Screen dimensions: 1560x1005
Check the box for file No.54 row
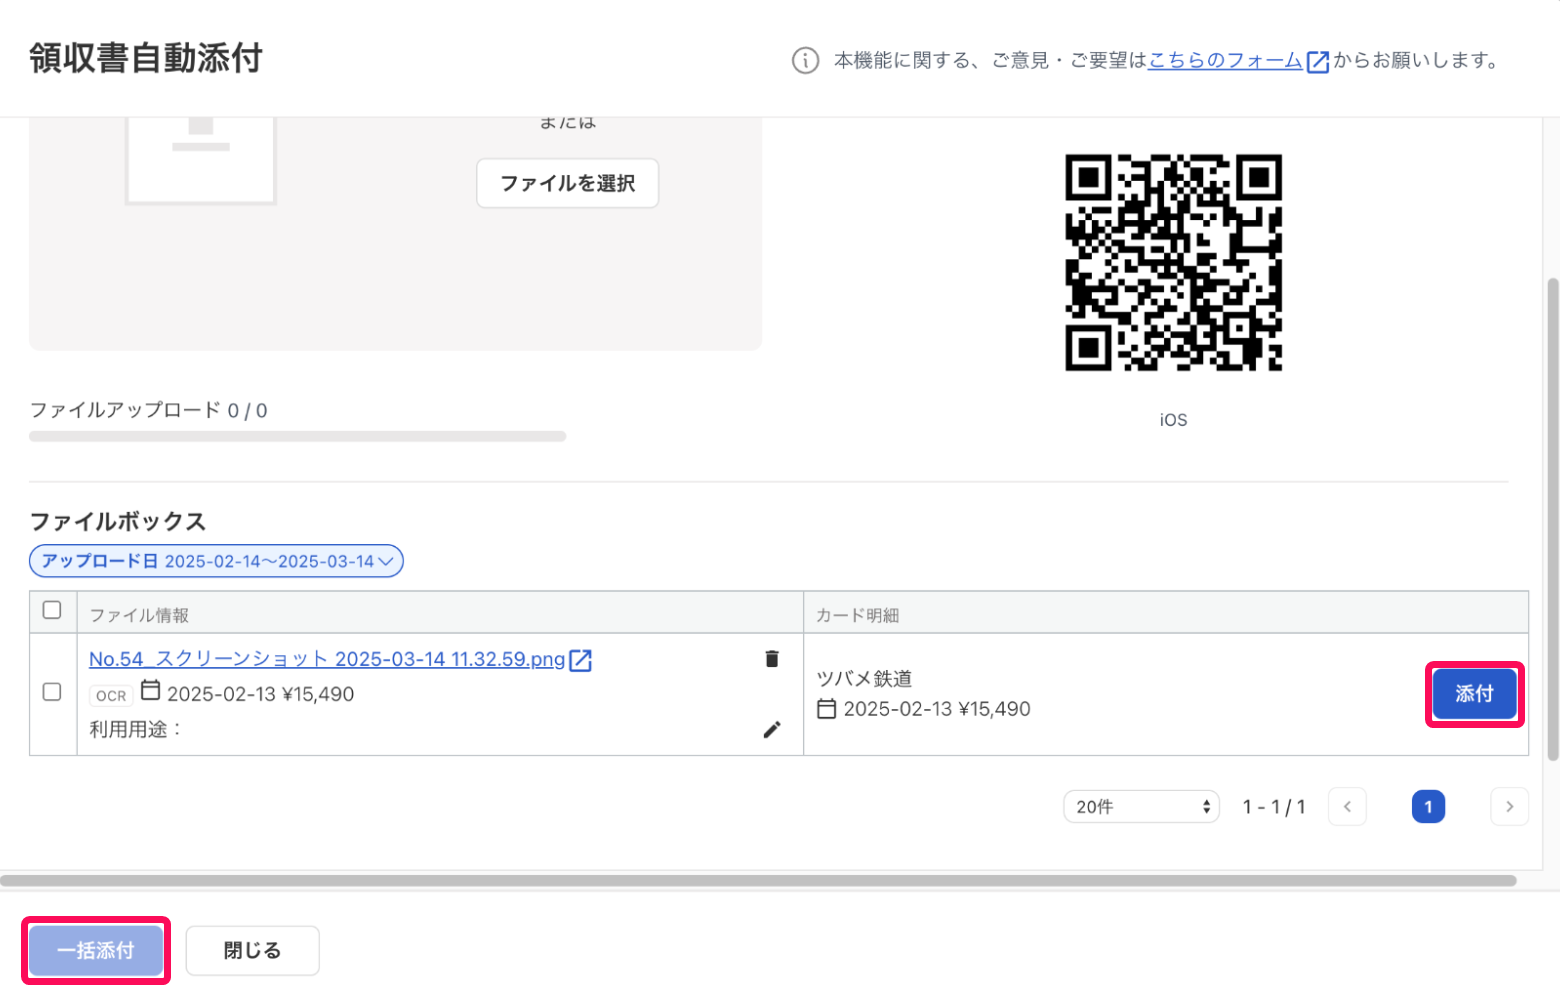click(x=52, y=692)
